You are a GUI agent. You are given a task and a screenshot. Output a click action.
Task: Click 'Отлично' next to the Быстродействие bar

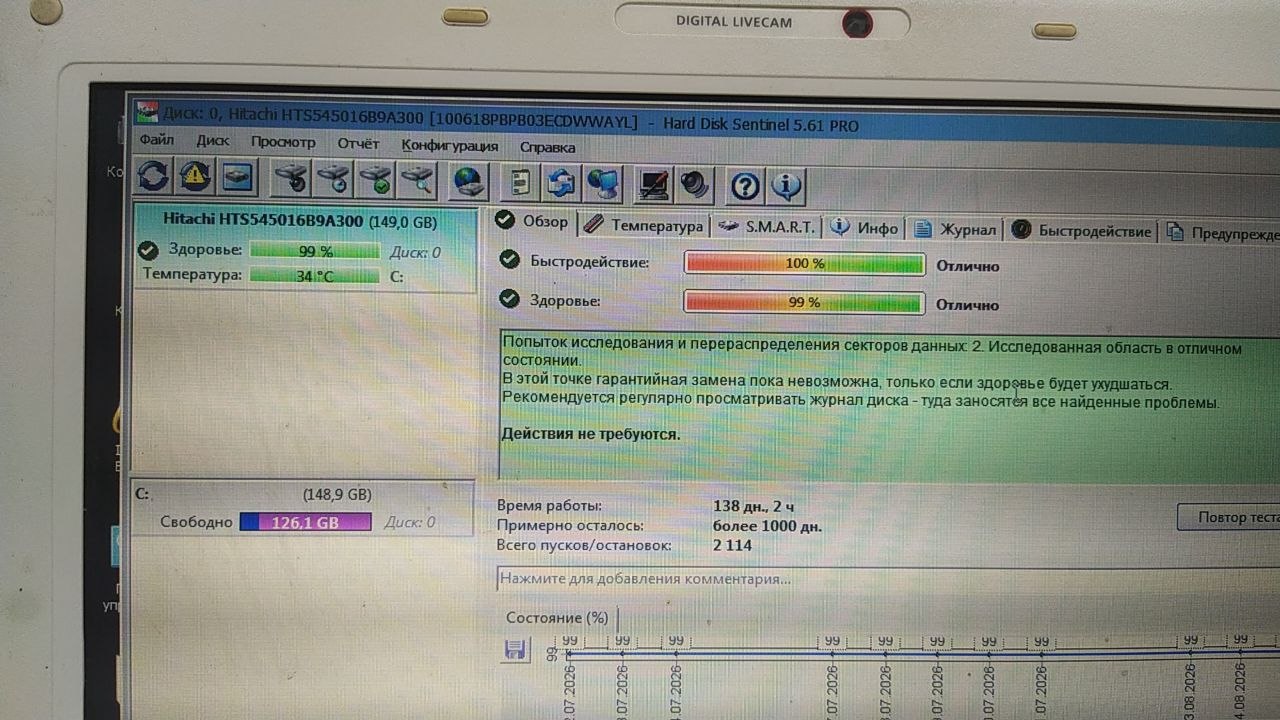[967, 266]
